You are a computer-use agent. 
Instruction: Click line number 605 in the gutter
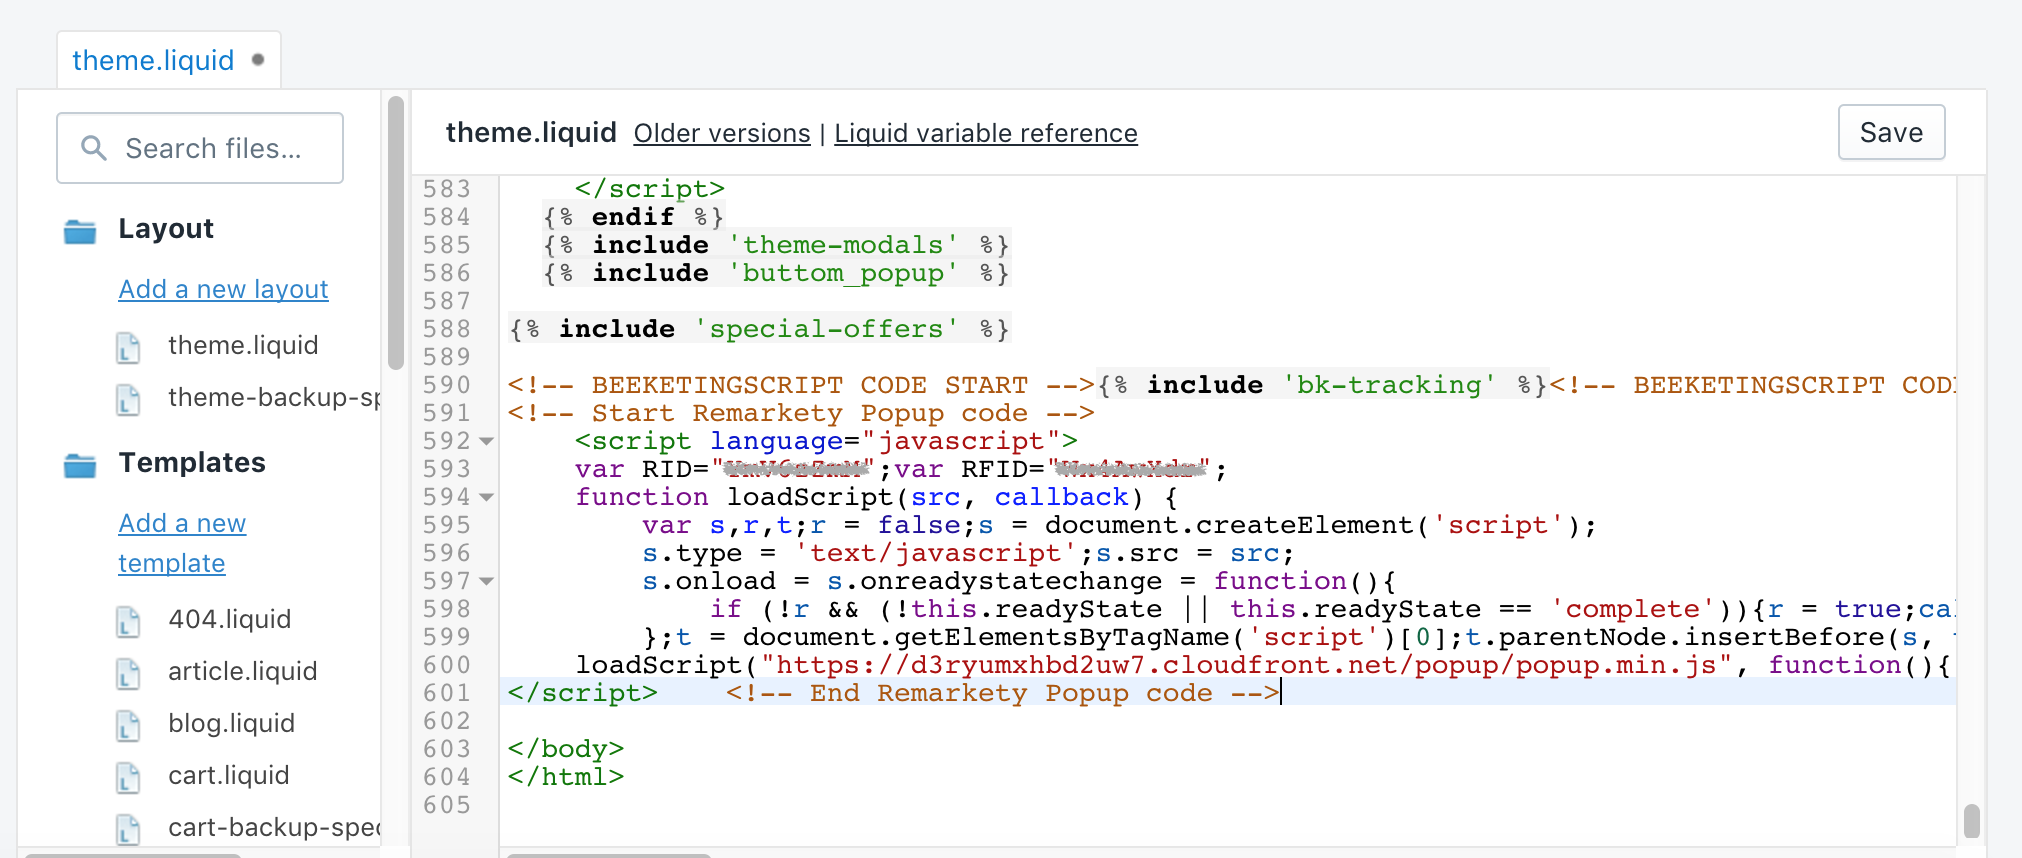[x=446, y=805]
